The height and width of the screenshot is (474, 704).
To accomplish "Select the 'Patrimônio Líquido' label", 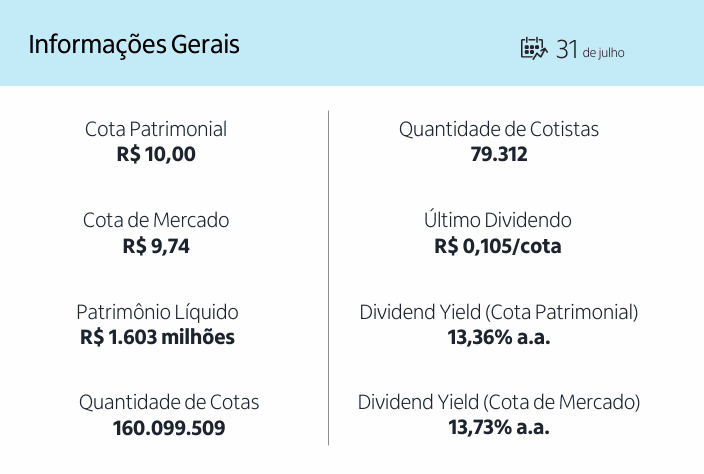I will 157,312.
